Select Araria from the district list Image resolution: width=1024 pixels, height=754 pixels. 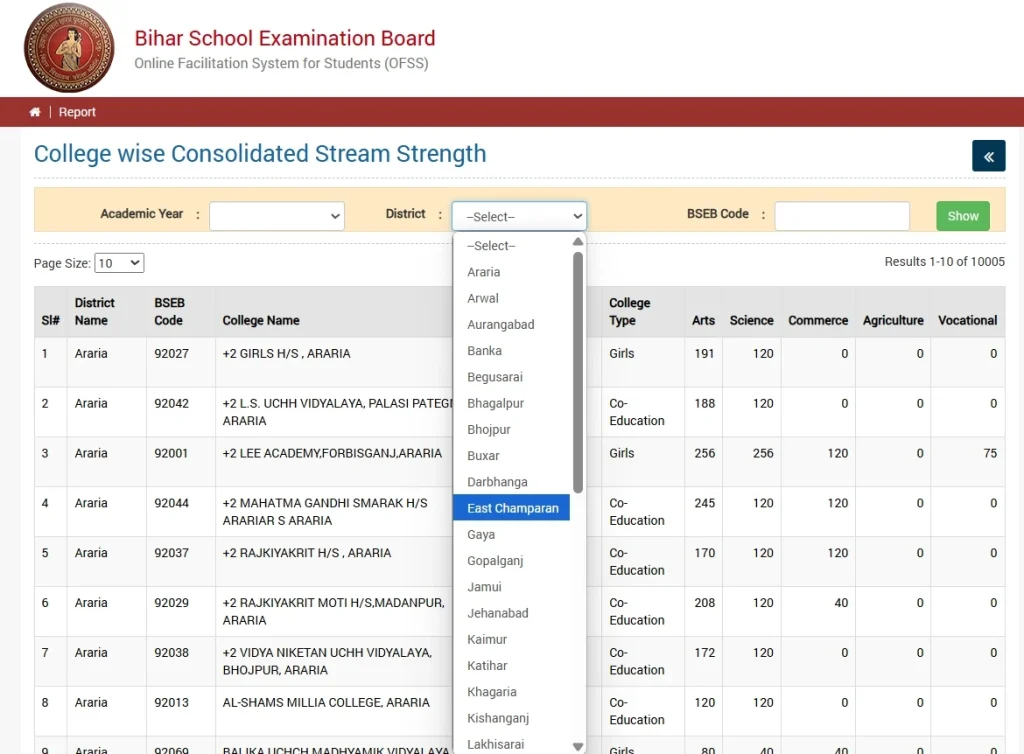(x=485, y=271)
